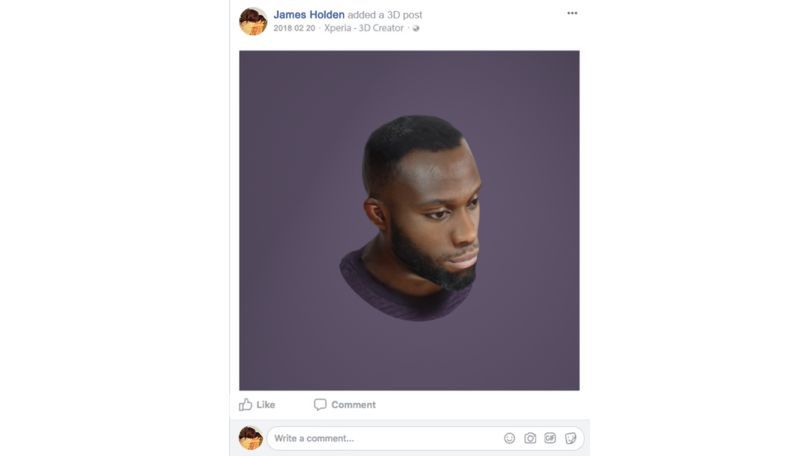810x456 pixels.
Task: Open the post options three-dot menu
Action: pos(572,14)
